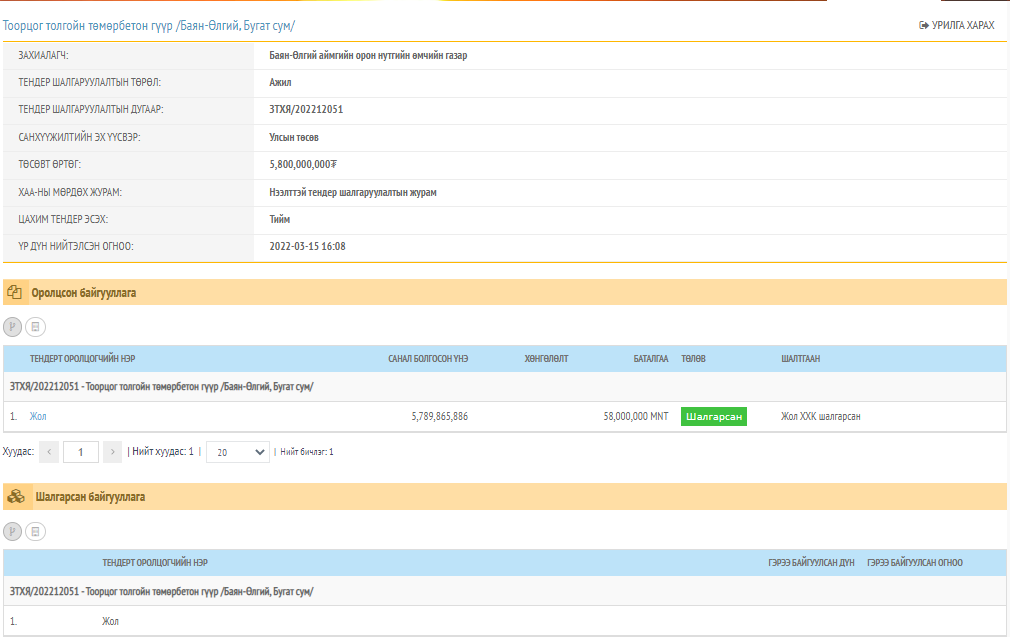1010x637 pixels.
Task: Open the page size dropdown showing 20
Action: (x=237, y=452)
